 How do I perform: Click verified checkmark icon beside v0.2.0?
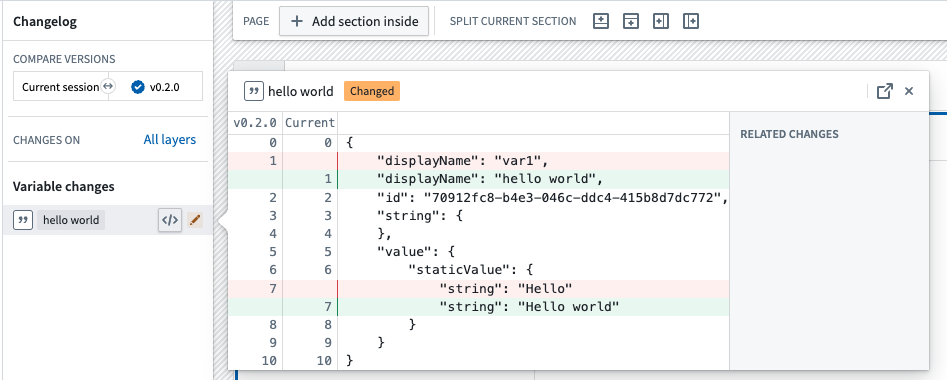pos(138,87)
